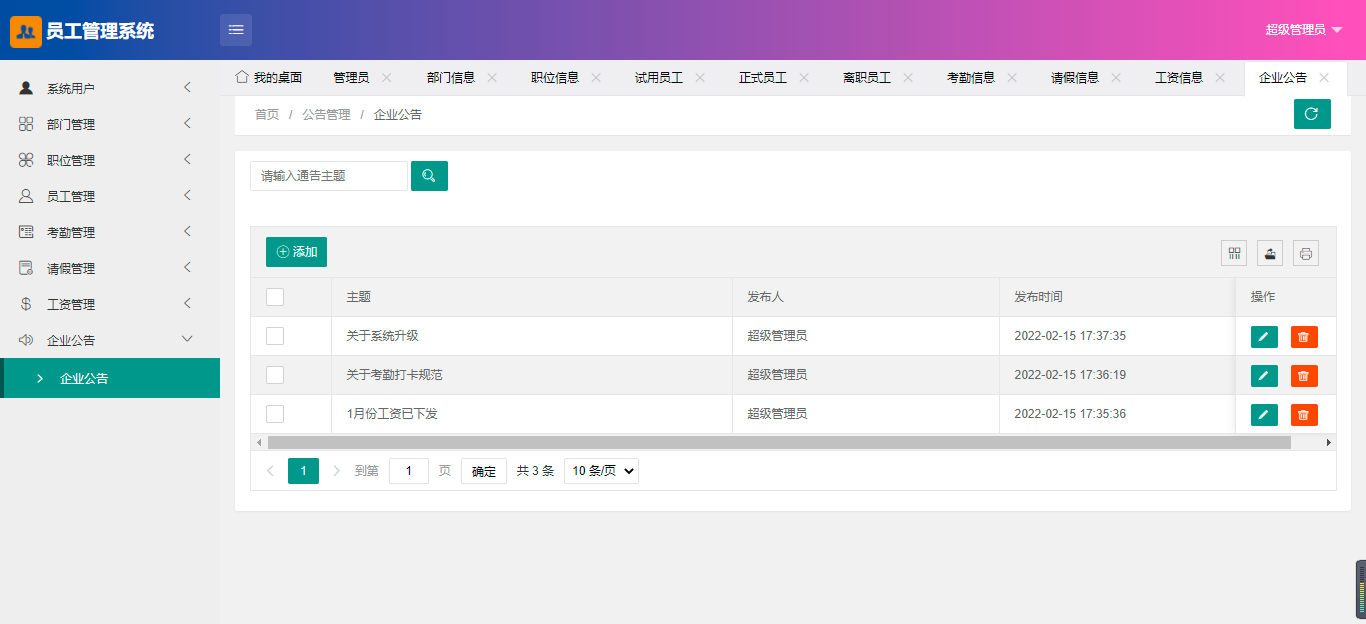Switch to the 职位信息 tab

click(x=555, y=77)
